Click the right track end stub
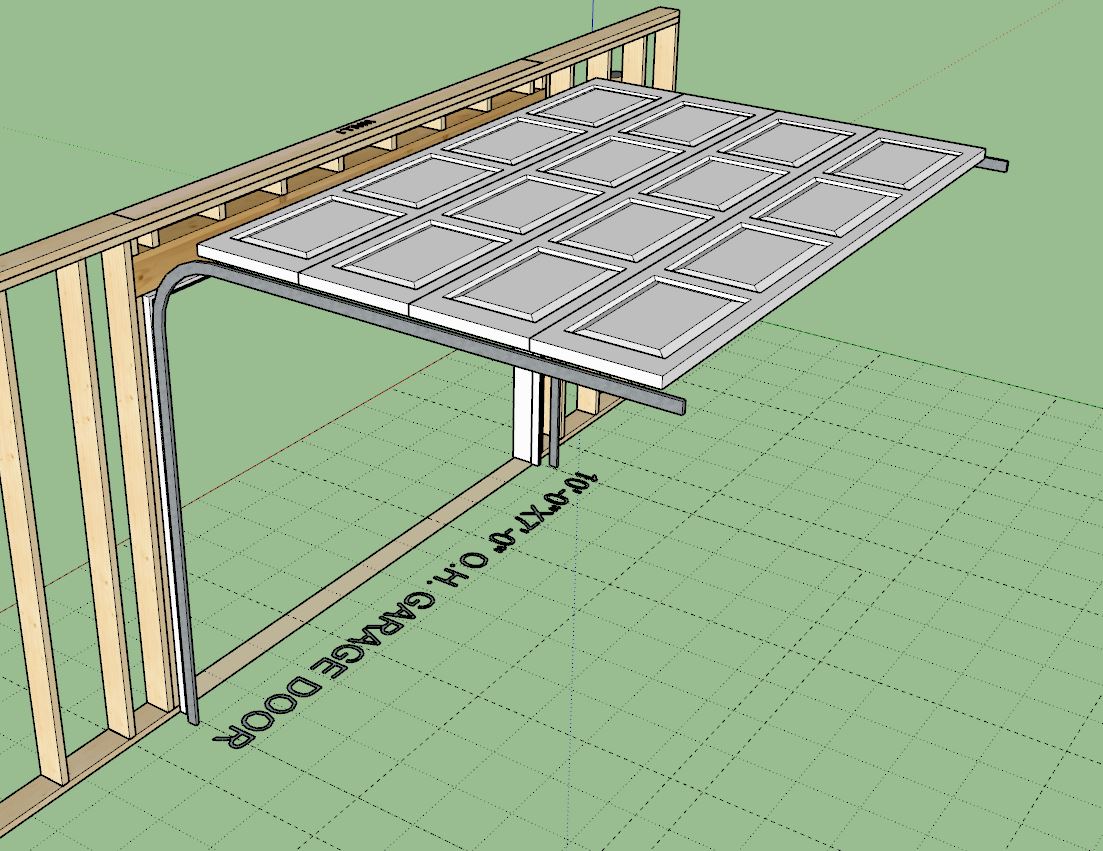Viewport: 1103px width, 851px height. click(x=996, y=163)
